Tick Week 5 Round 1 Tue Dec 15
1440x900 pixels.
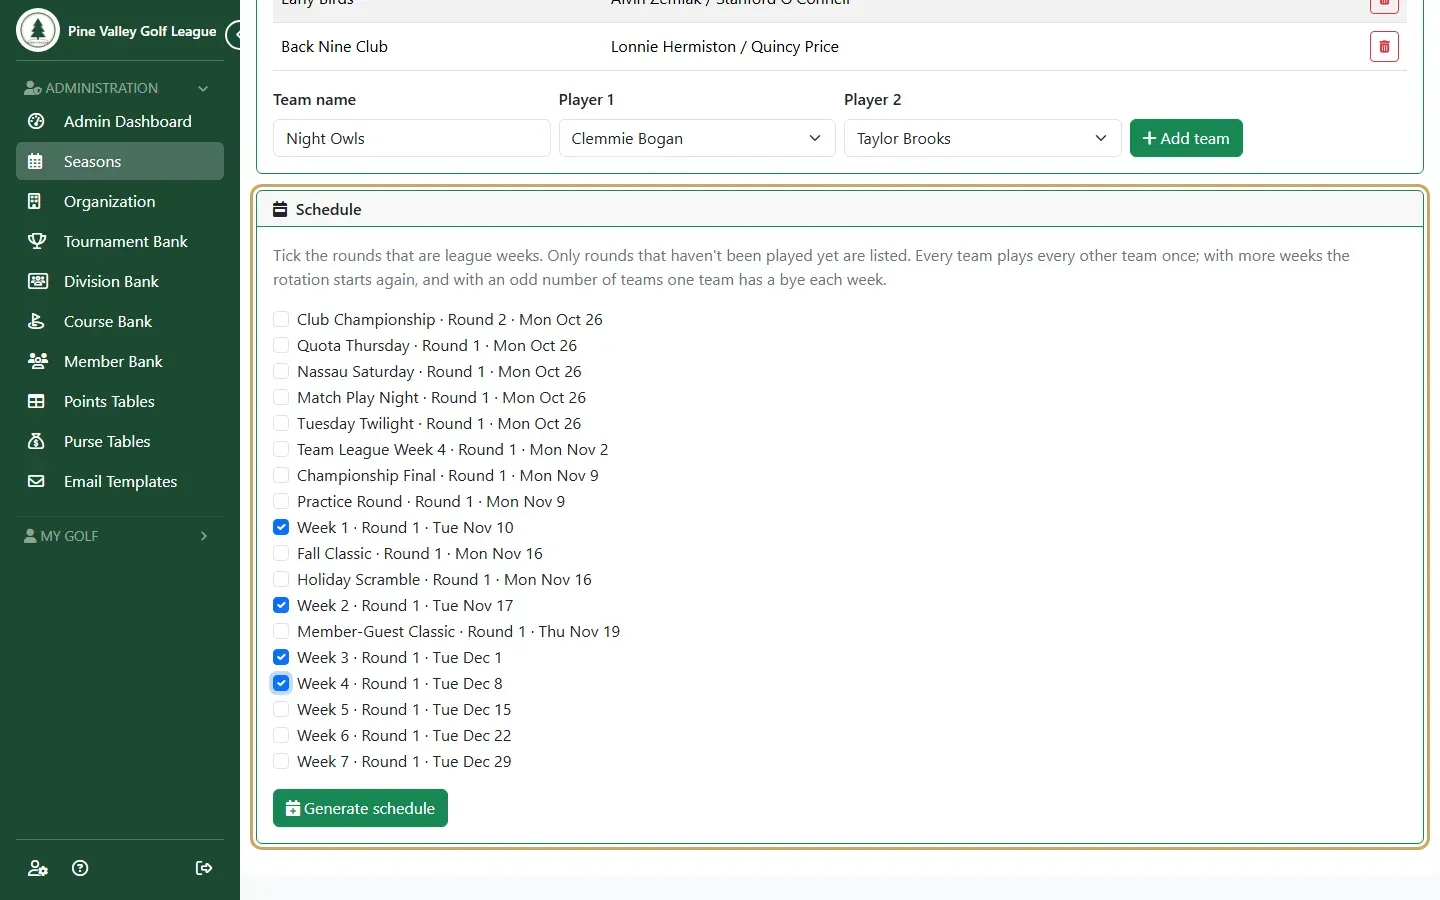pos(281,709)
